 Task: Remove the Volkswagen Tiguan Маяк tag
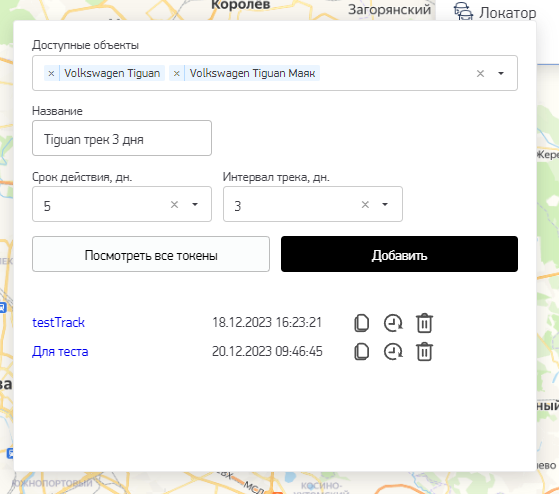point(176,73)
